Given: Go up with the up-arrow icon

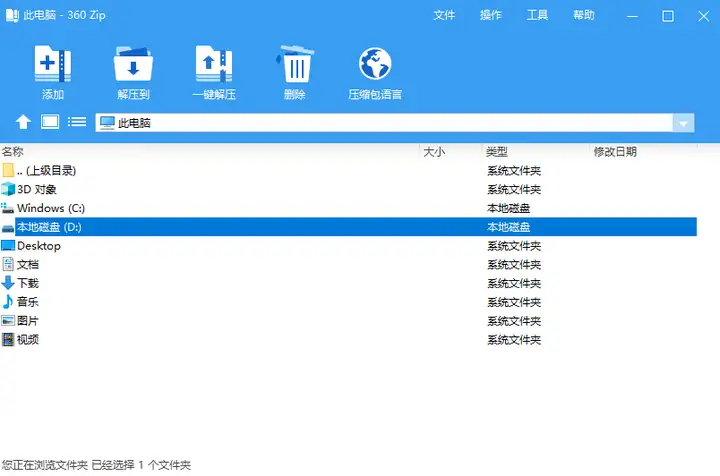Looking at the screenshot, I should 23,122.
